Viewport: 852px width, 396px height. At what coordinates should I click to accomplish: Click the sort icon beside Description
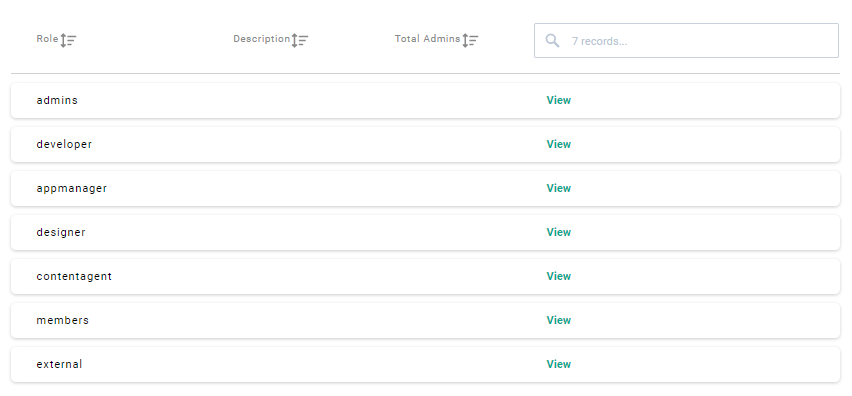pyautogui.click(x=300, y=40)
